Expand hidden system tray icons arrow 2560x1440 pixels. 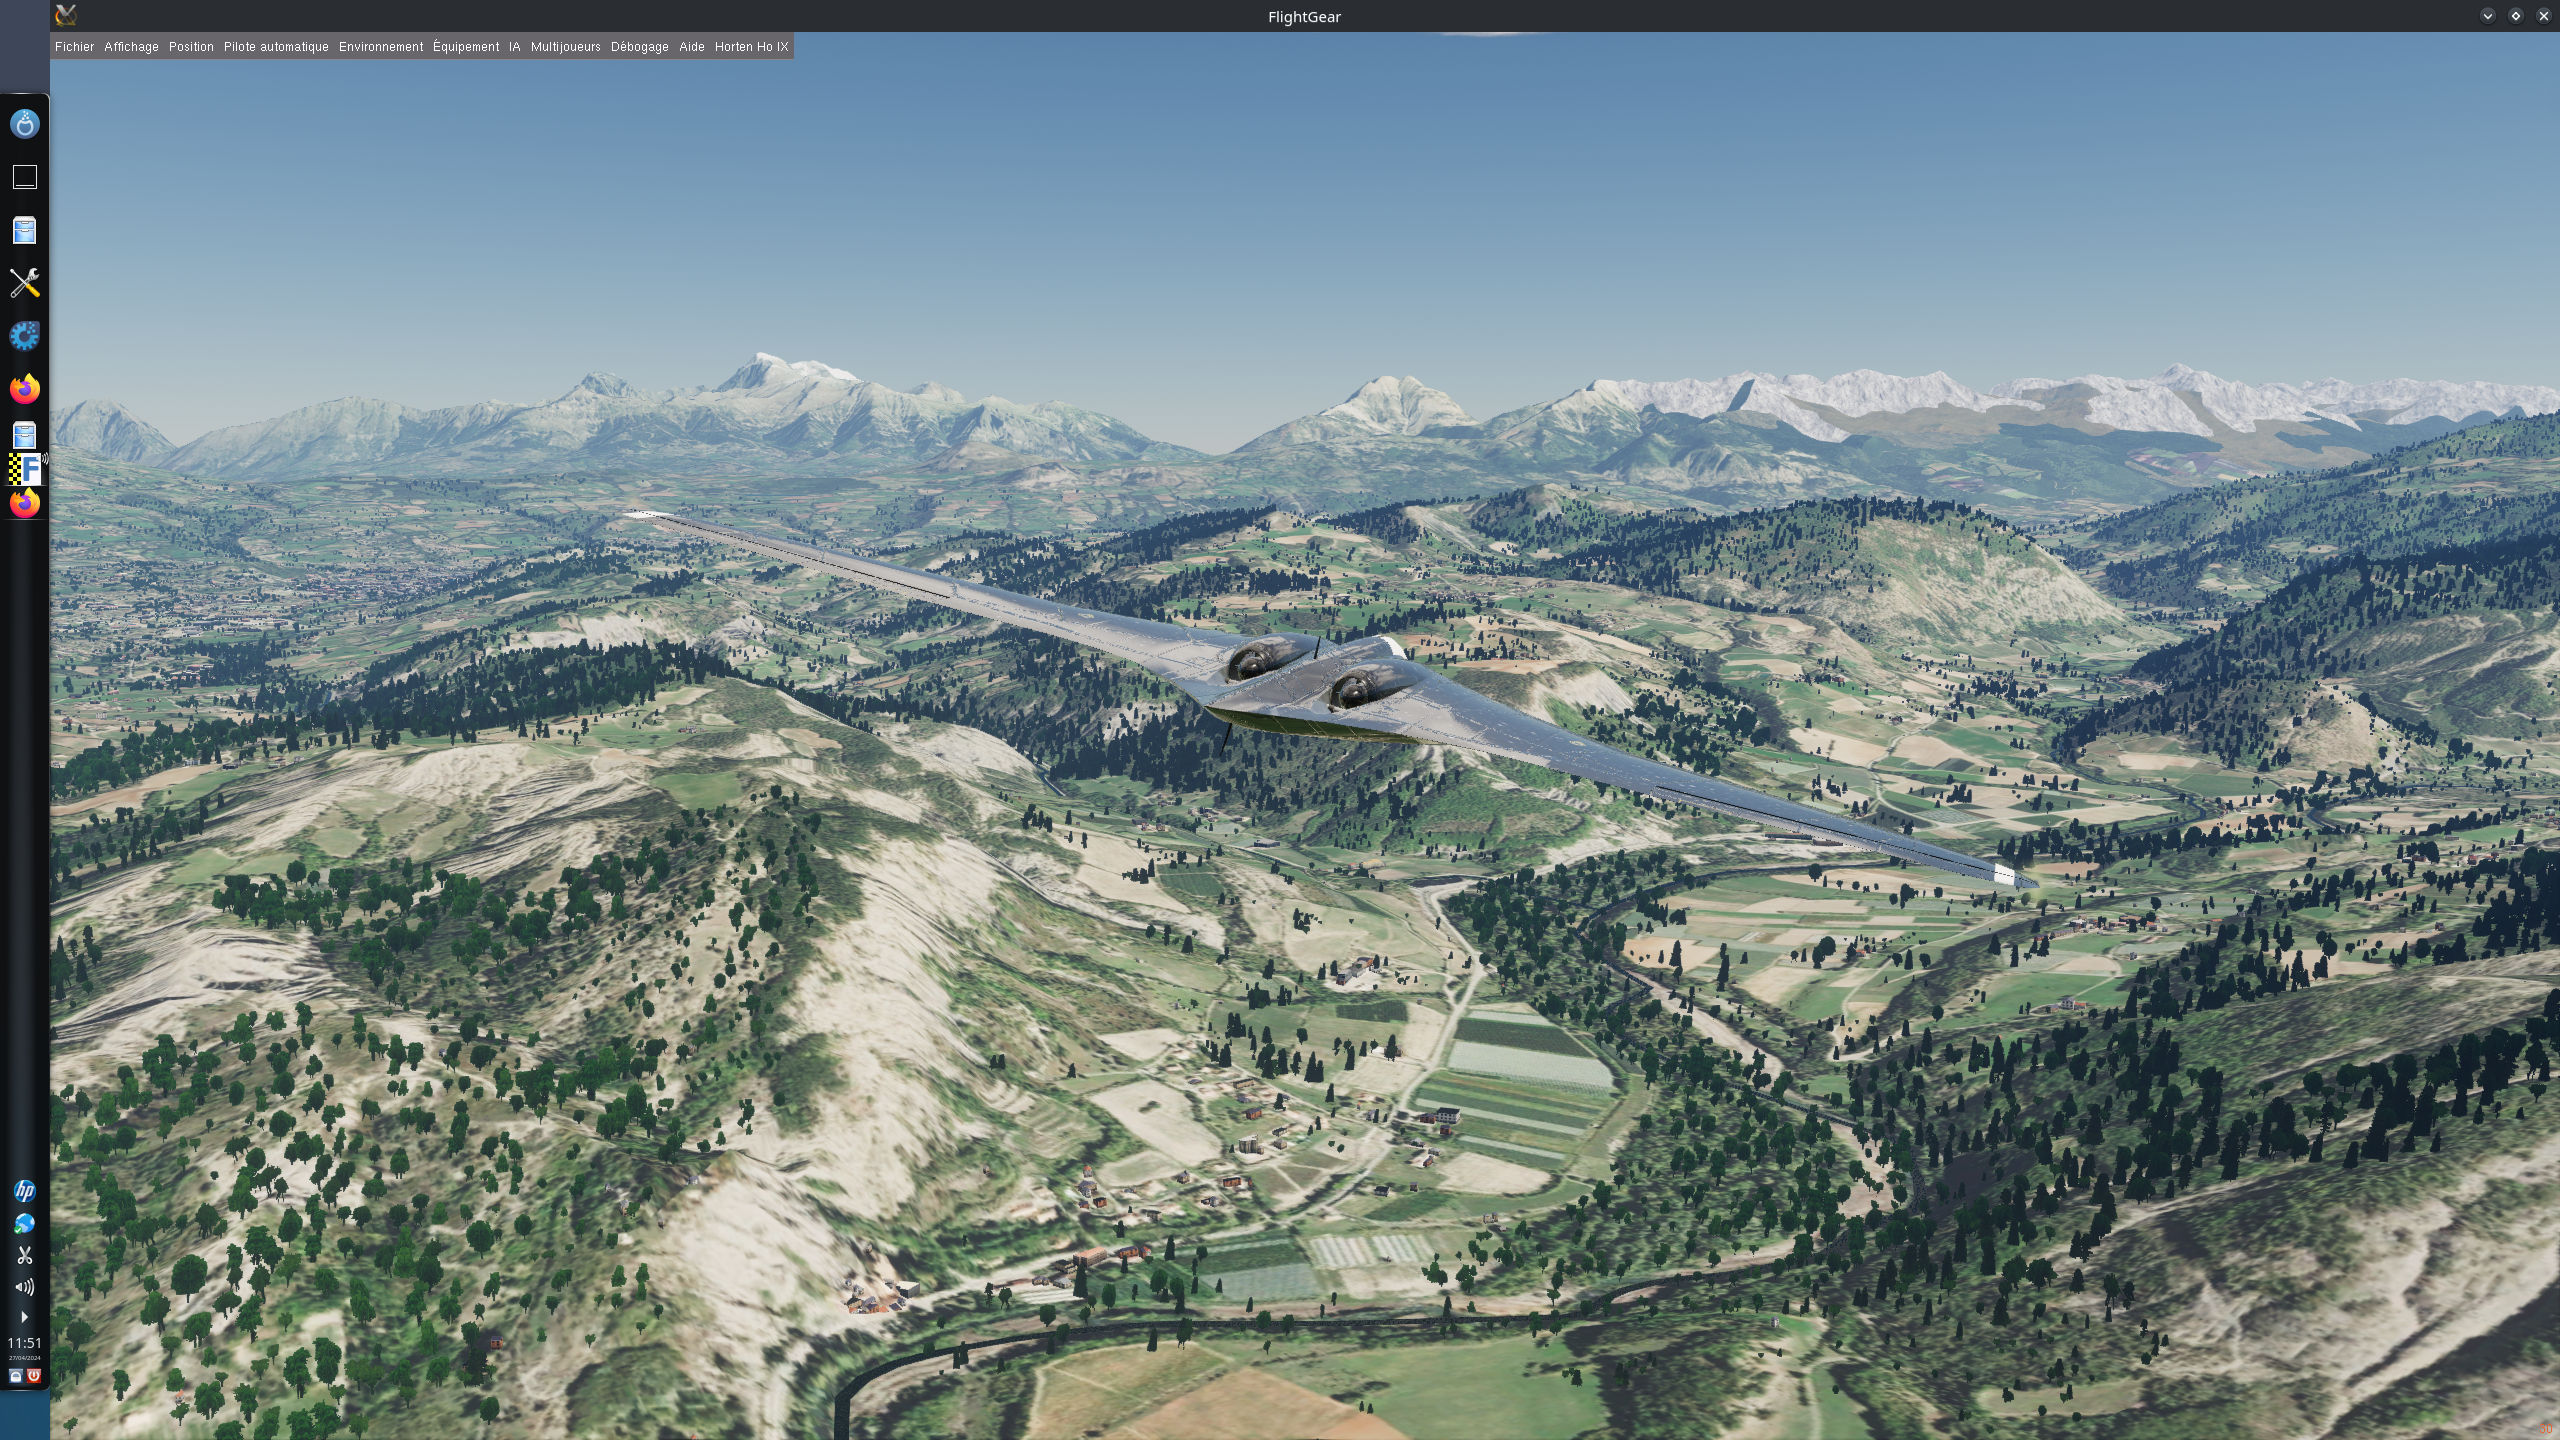24,1317
